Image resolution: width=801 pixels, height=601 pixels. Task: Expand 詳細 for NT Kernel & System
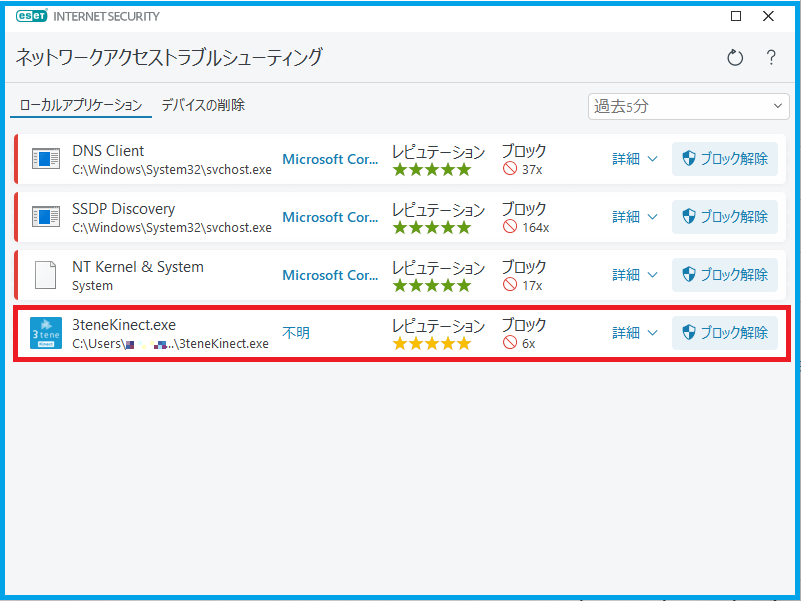(x=634, y=275)
